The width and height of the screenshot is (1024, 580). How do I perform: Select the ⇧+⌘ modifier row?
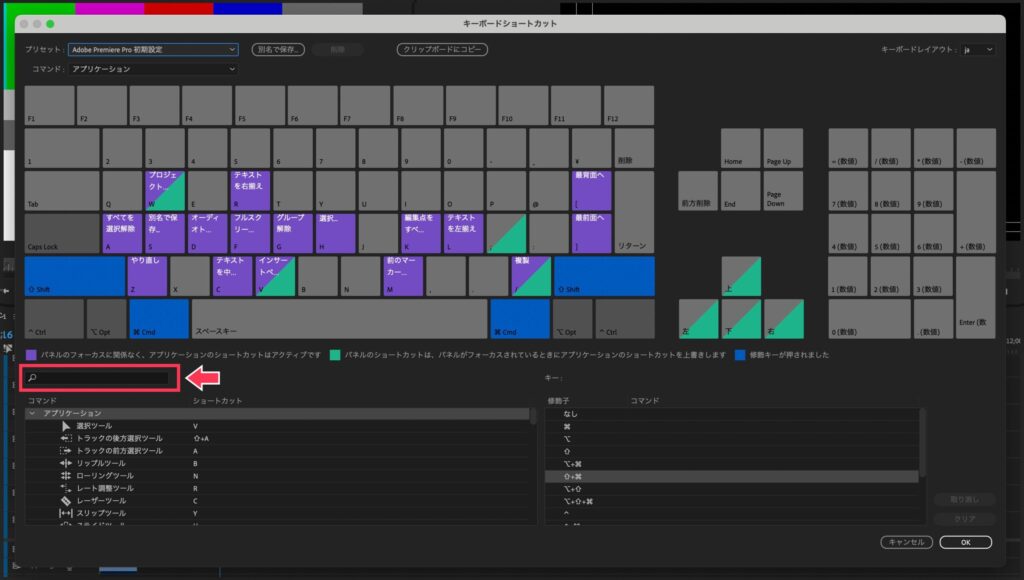(731, 476)
